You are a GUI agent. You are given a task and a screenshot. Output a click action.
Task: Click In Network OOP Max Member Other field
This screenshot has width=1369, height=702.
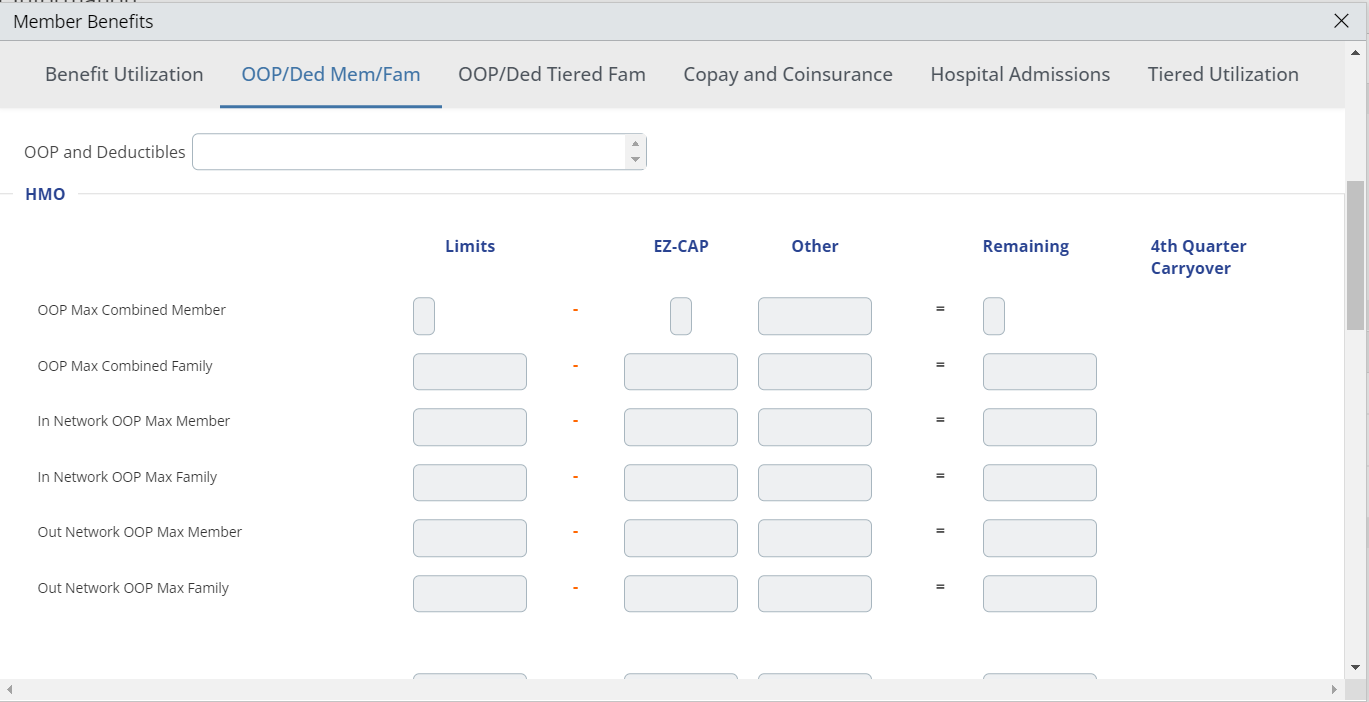tap(815, 427)
